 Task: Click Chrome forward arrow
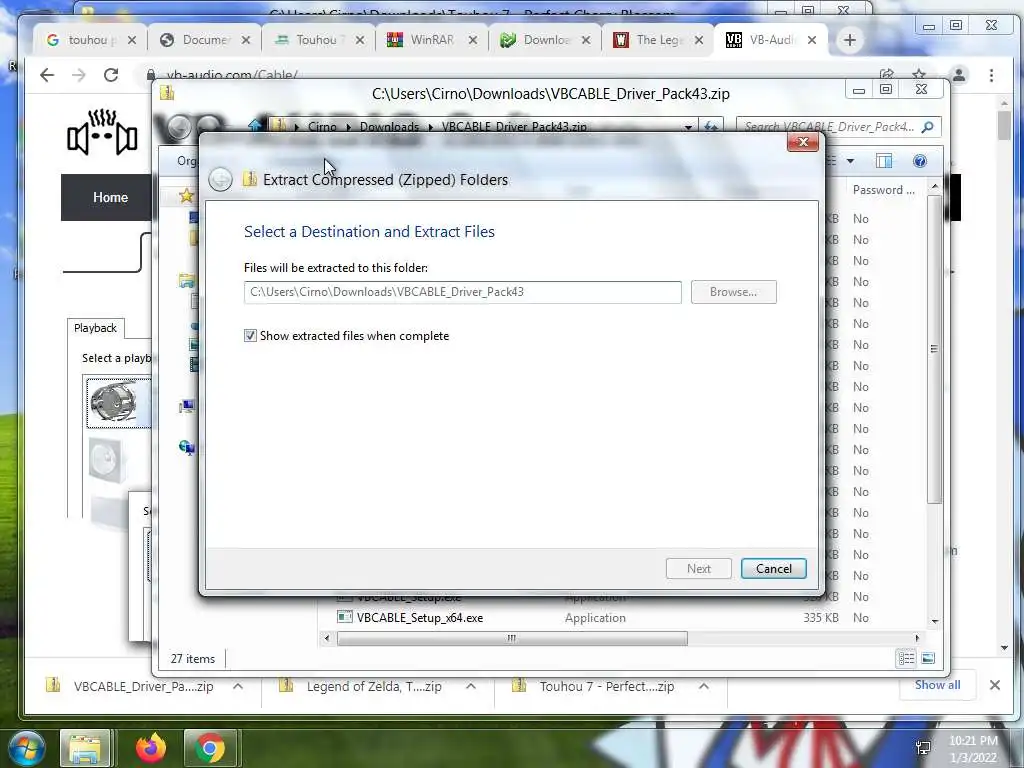click(79, 75)
